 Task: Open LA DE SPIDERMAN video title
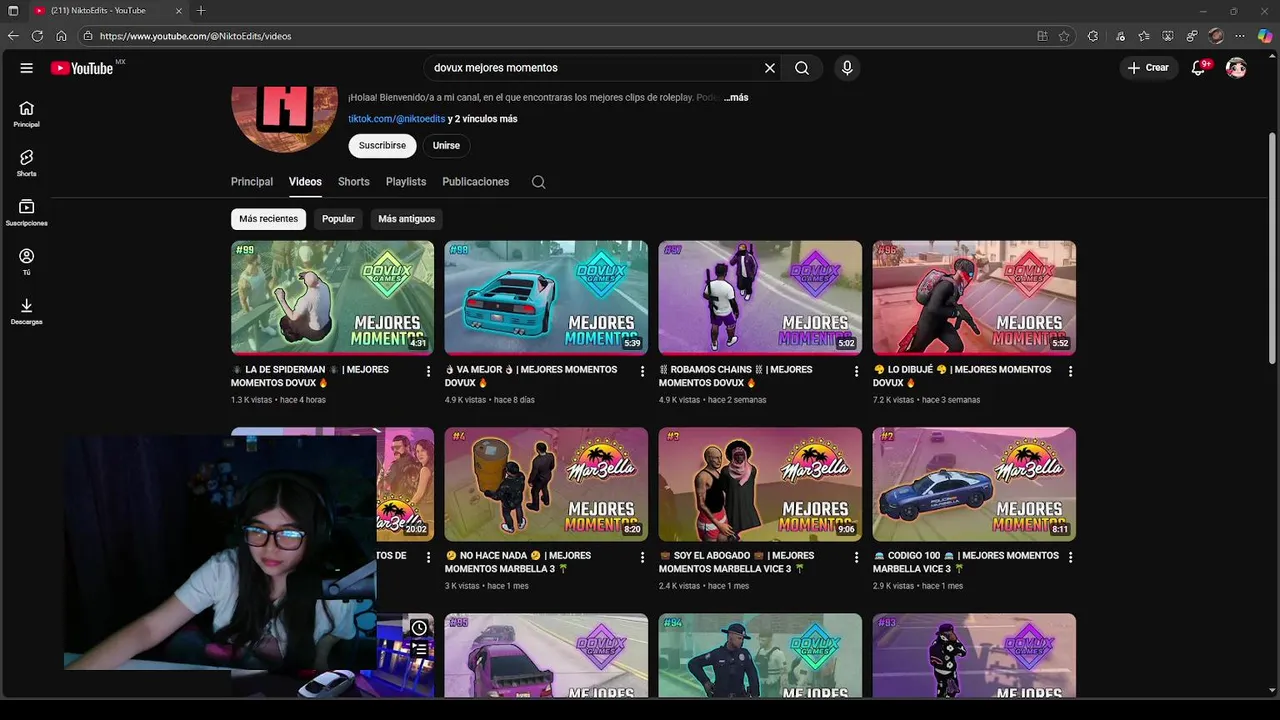[x=310, y=376]
